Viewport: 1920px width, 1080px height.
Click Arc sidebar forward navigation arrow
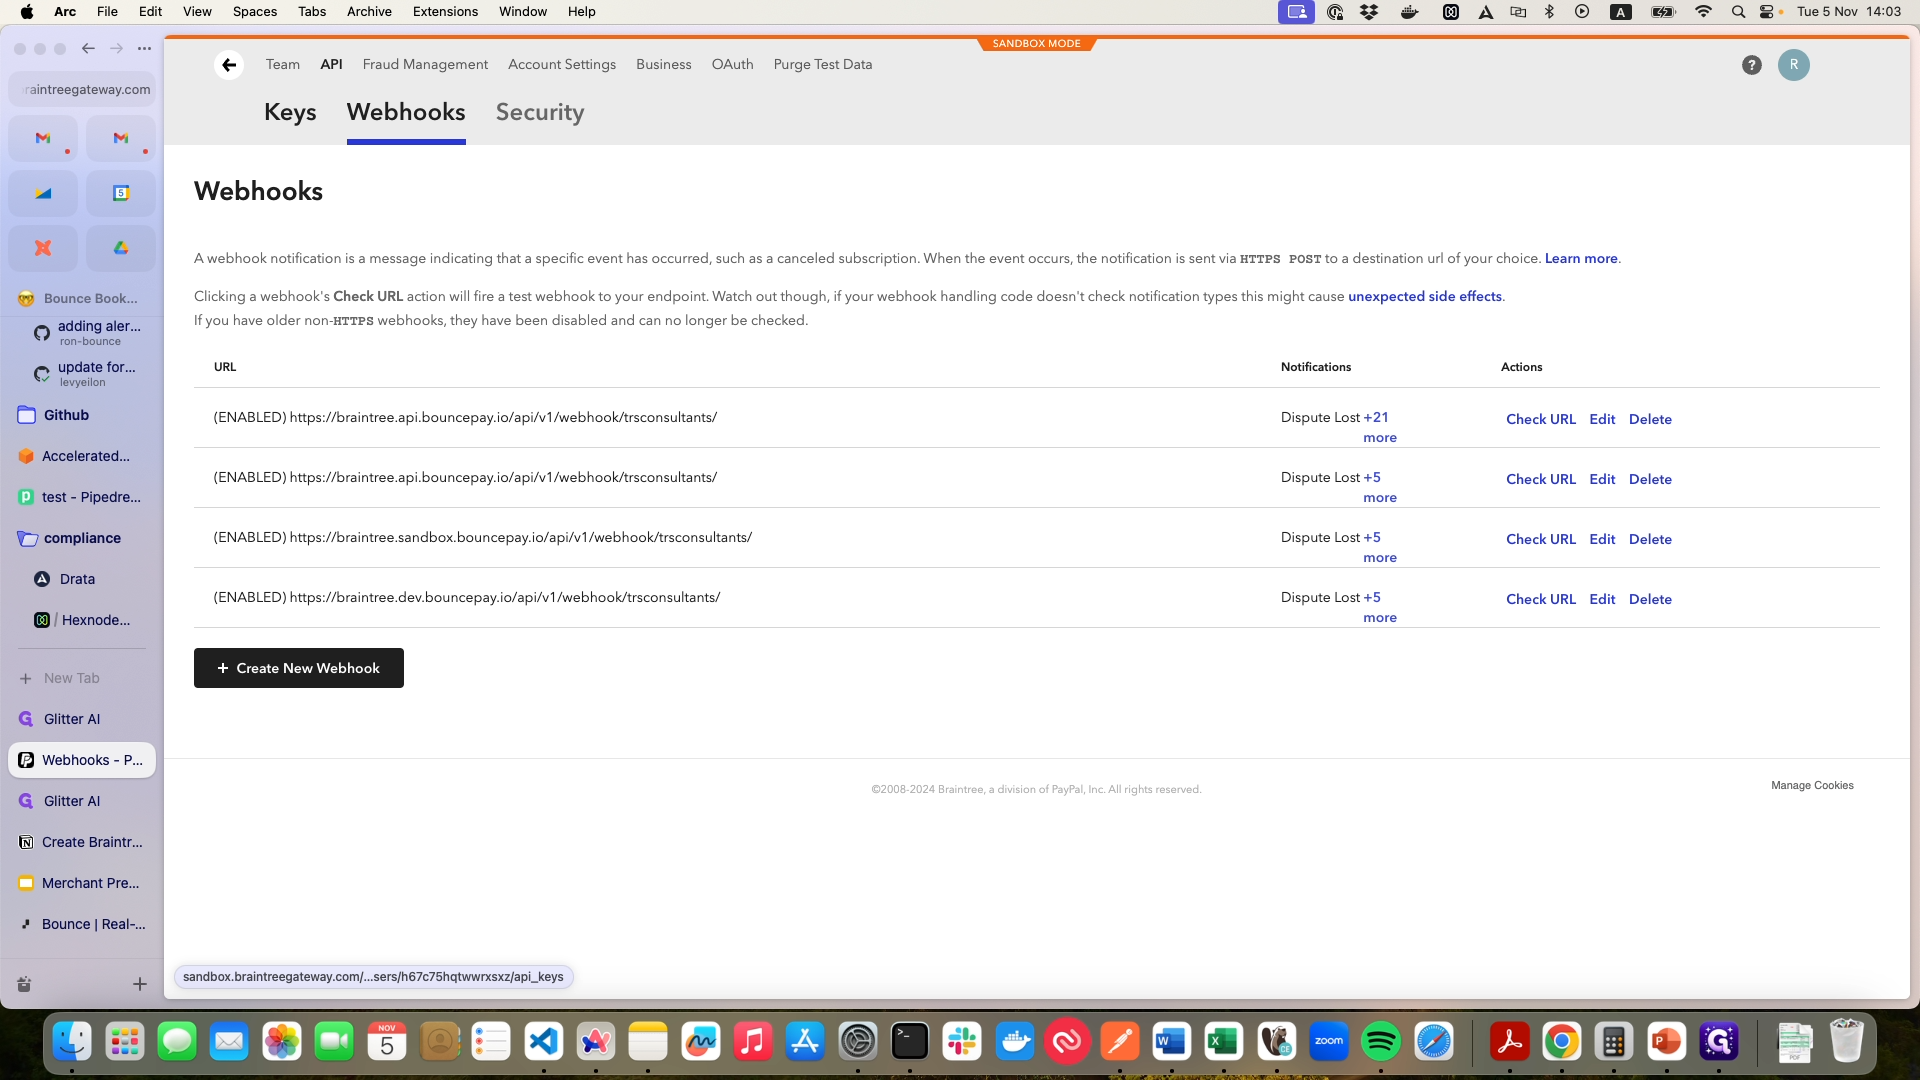click(116, 48)
